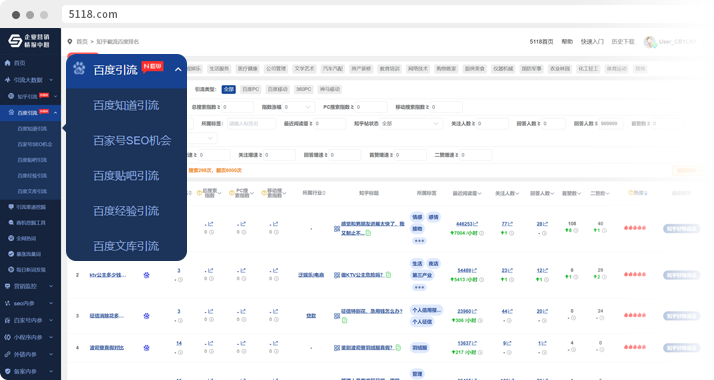714x380 pixels.
Task: Sort by the 最近阅读量 column
Action: tap(467, 193)
